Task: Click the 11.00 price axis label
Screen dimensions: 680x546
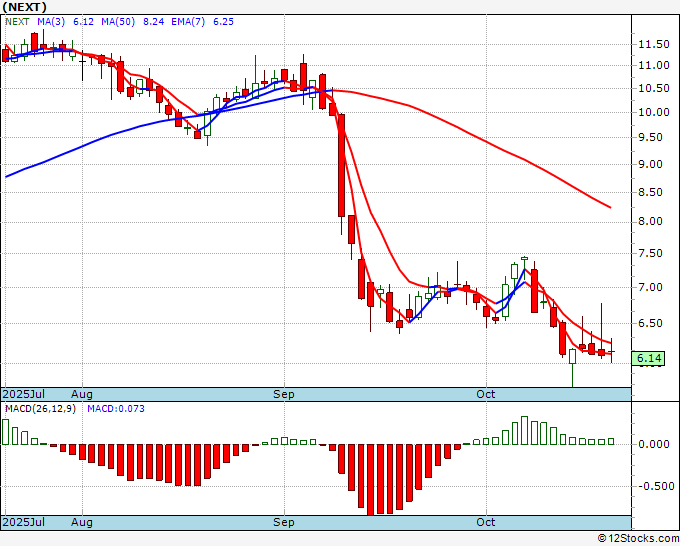Action: (x=654, y=65)
